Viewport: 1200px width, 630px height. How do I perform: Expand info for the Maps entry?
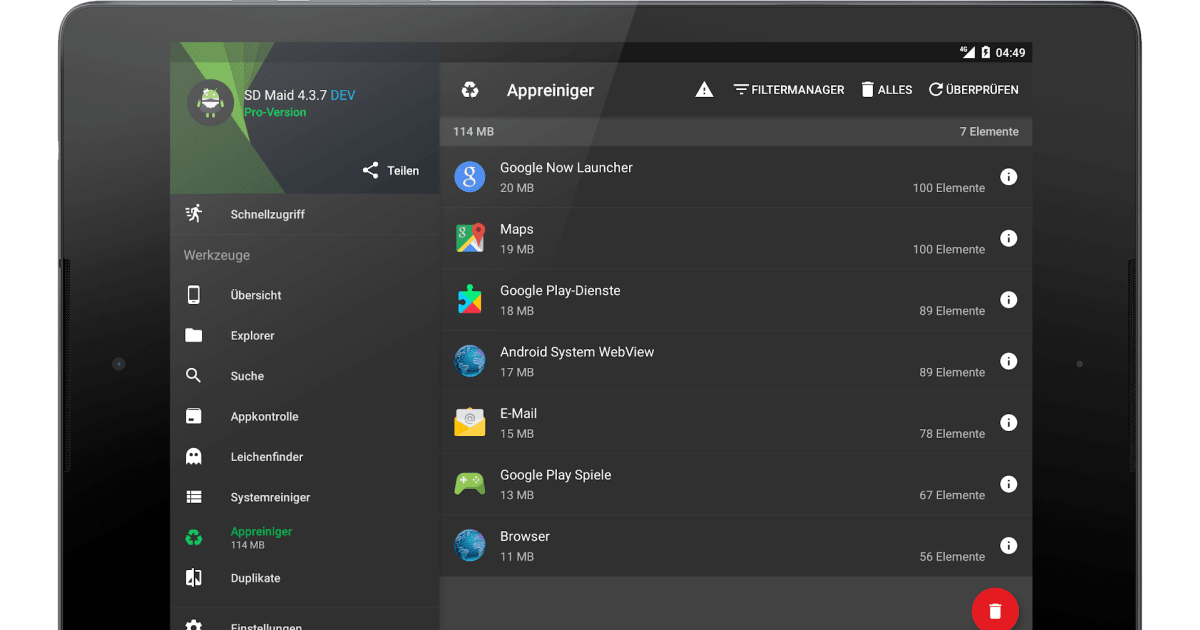coord(1008,238)
